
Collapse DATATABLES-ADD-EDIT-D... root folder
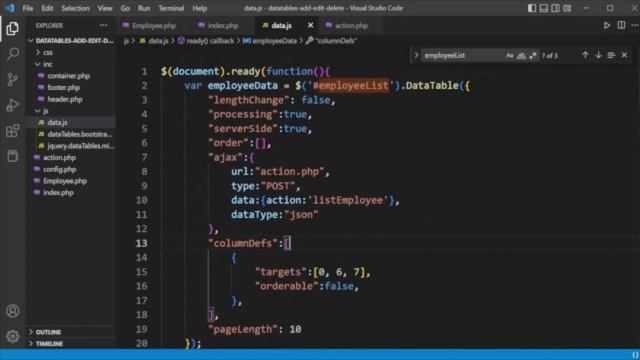click(x=71, y=41)
